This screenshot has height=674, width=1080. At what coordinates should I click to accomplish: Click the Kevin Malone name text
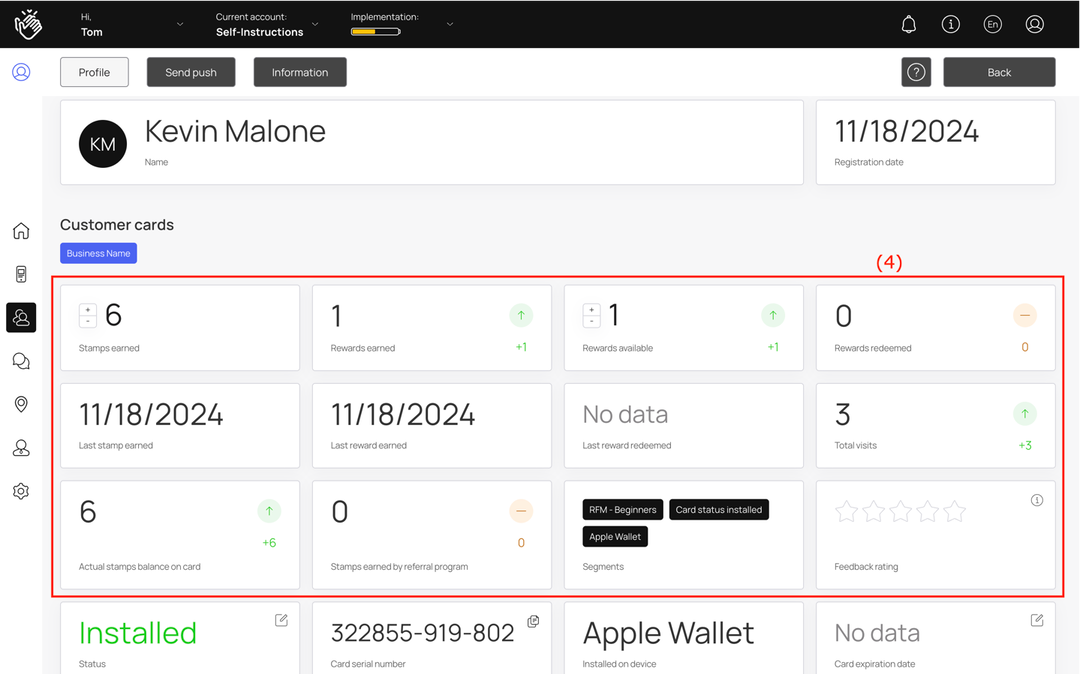(x=235, y=131)
